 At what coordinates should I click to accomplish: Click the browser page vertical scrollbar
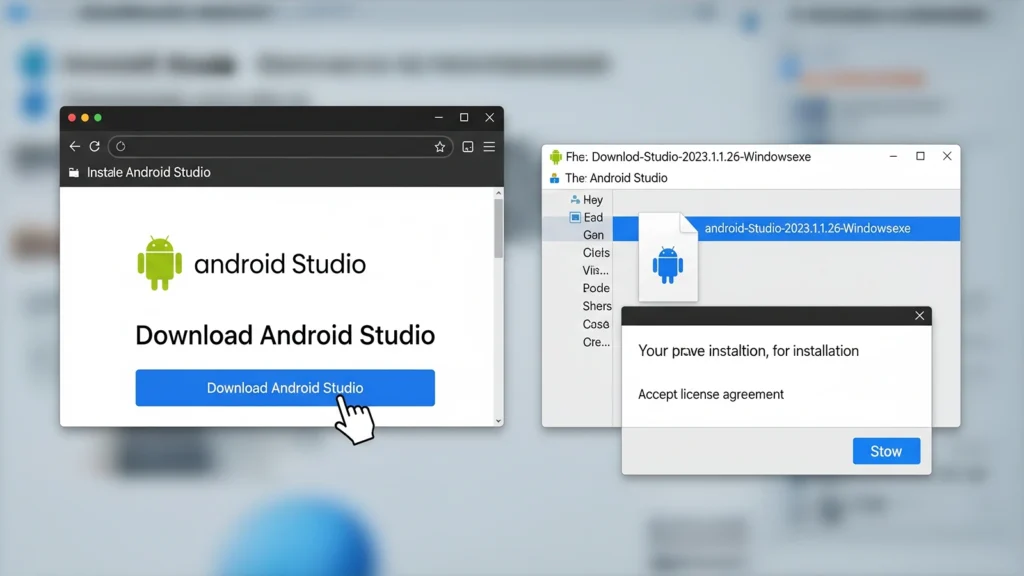pos(498,230)
